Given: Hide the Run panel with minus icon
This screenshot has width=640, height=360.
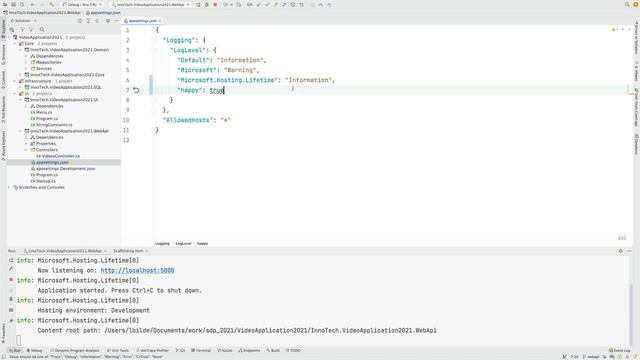Looking at the screenshot, I should pos(629,251).
